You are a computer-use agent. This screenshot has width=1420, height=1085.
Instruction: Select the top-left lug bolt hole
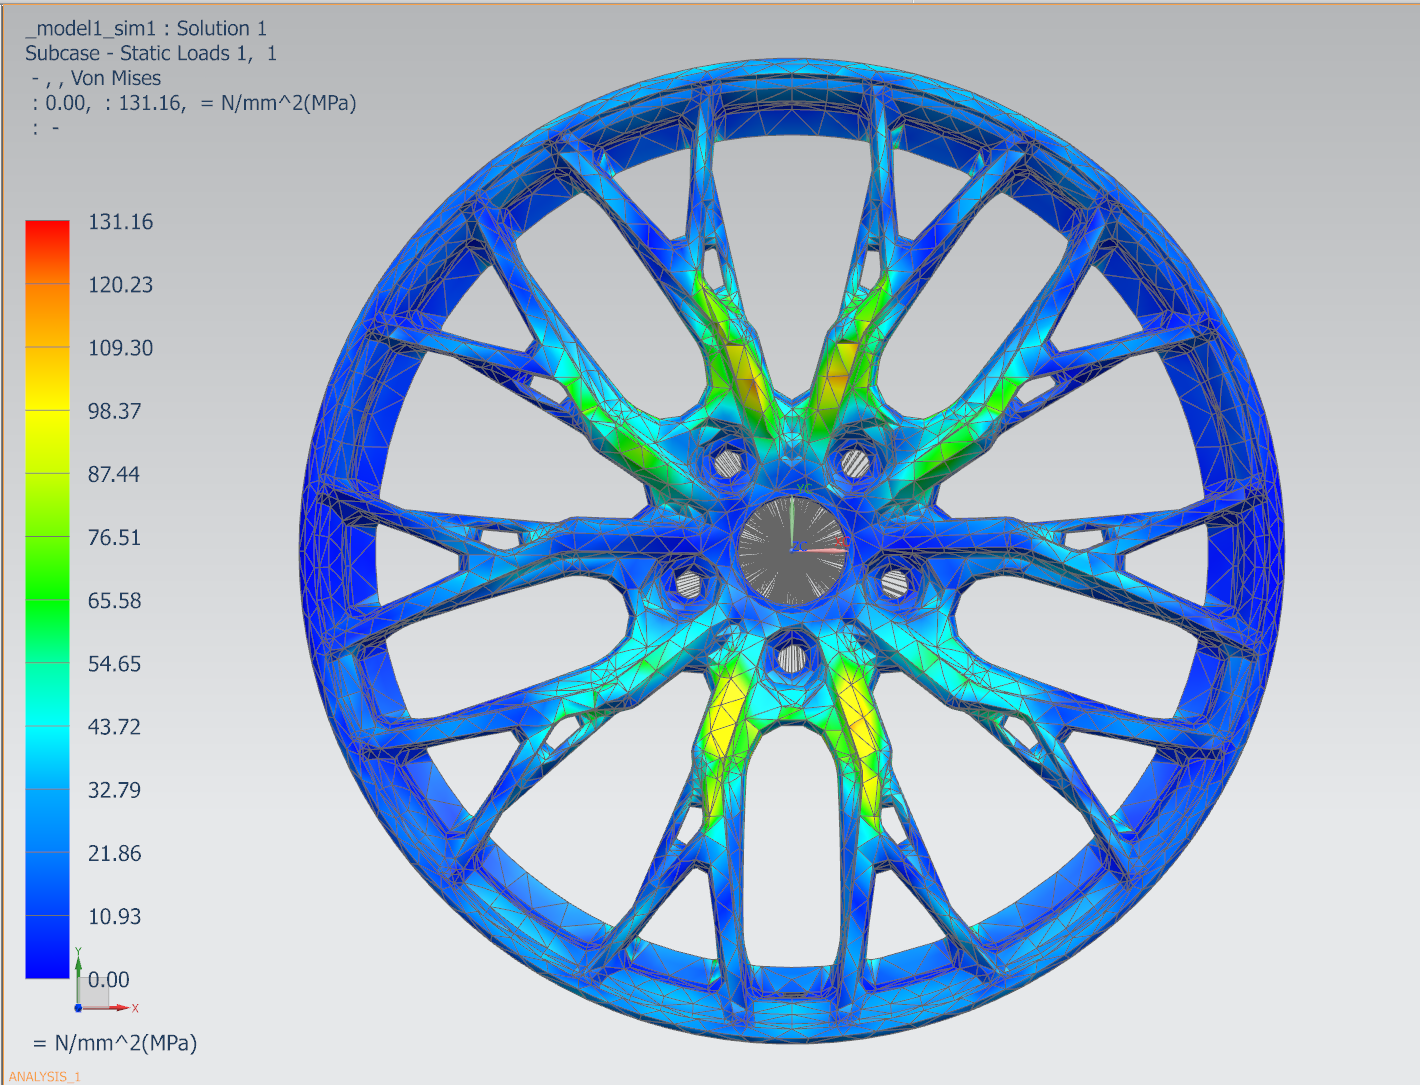click(729, 462)
